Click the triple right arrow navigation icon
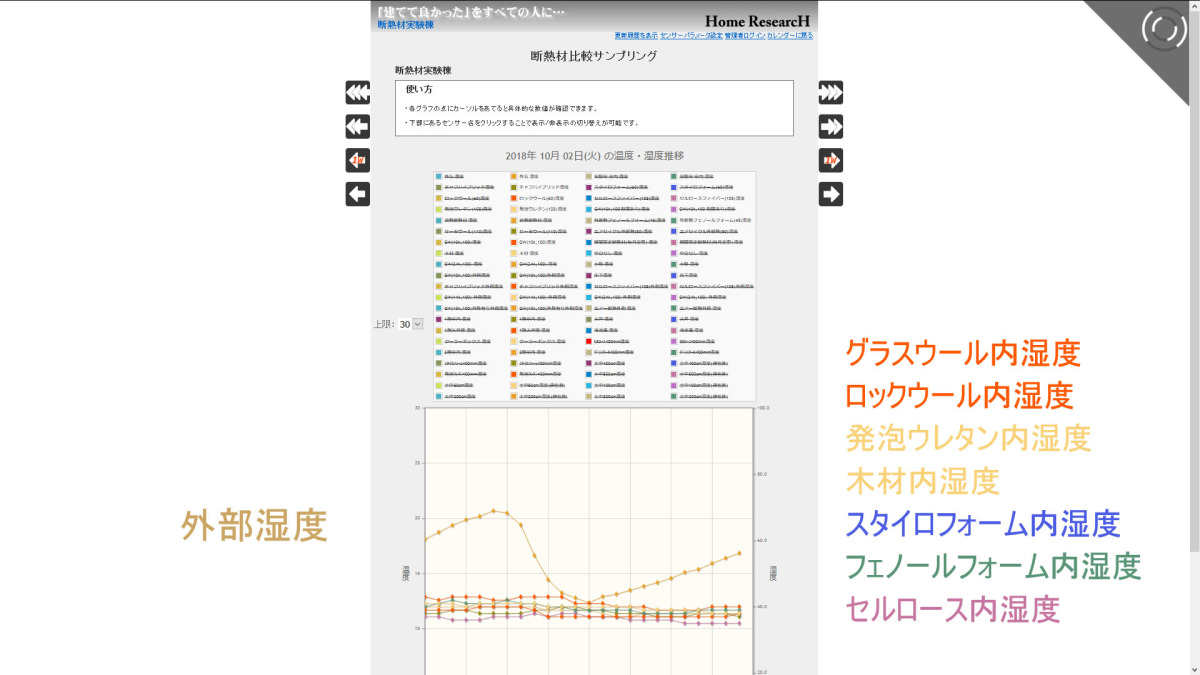The image size is (1200, 675). (830, 93)
